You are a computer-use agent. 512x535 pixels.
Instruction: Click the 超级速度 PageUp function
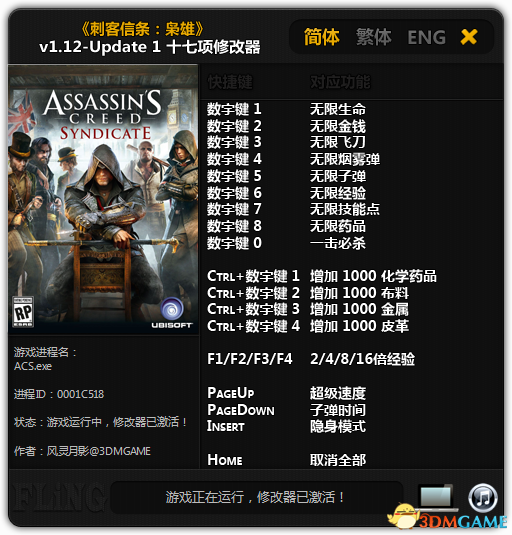pos(338,393)
